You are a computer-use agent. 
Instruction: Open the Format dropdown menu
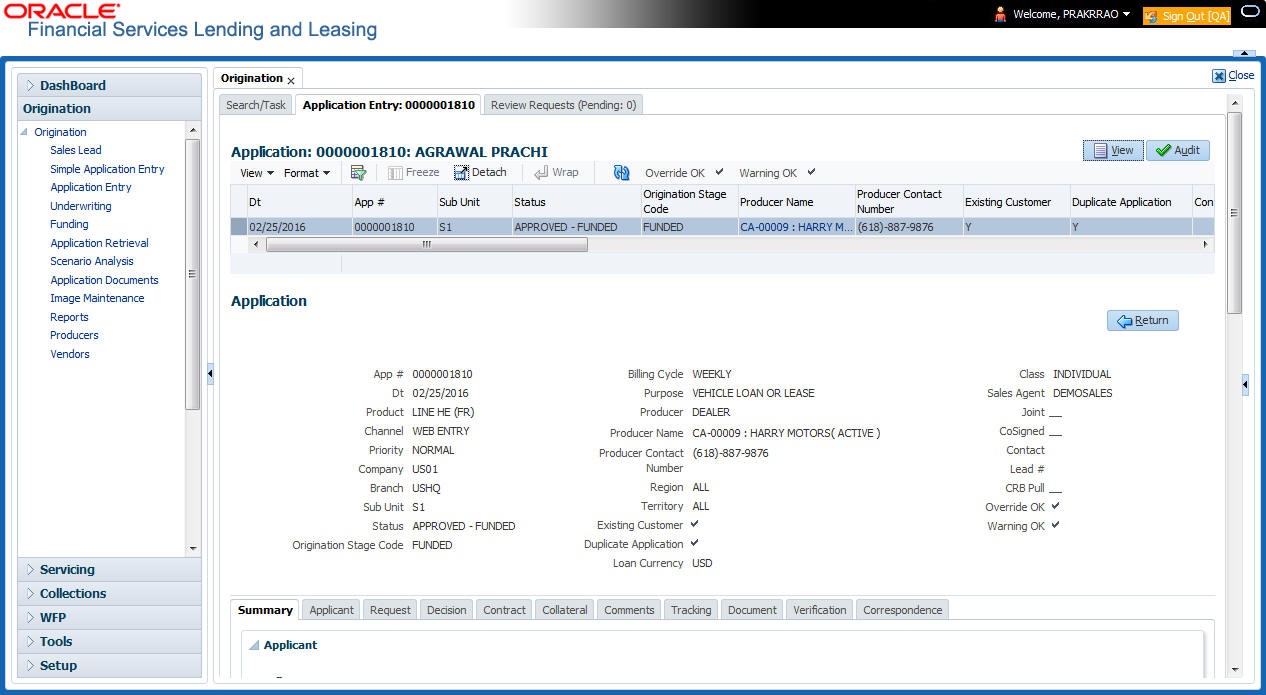coord(307,173)
